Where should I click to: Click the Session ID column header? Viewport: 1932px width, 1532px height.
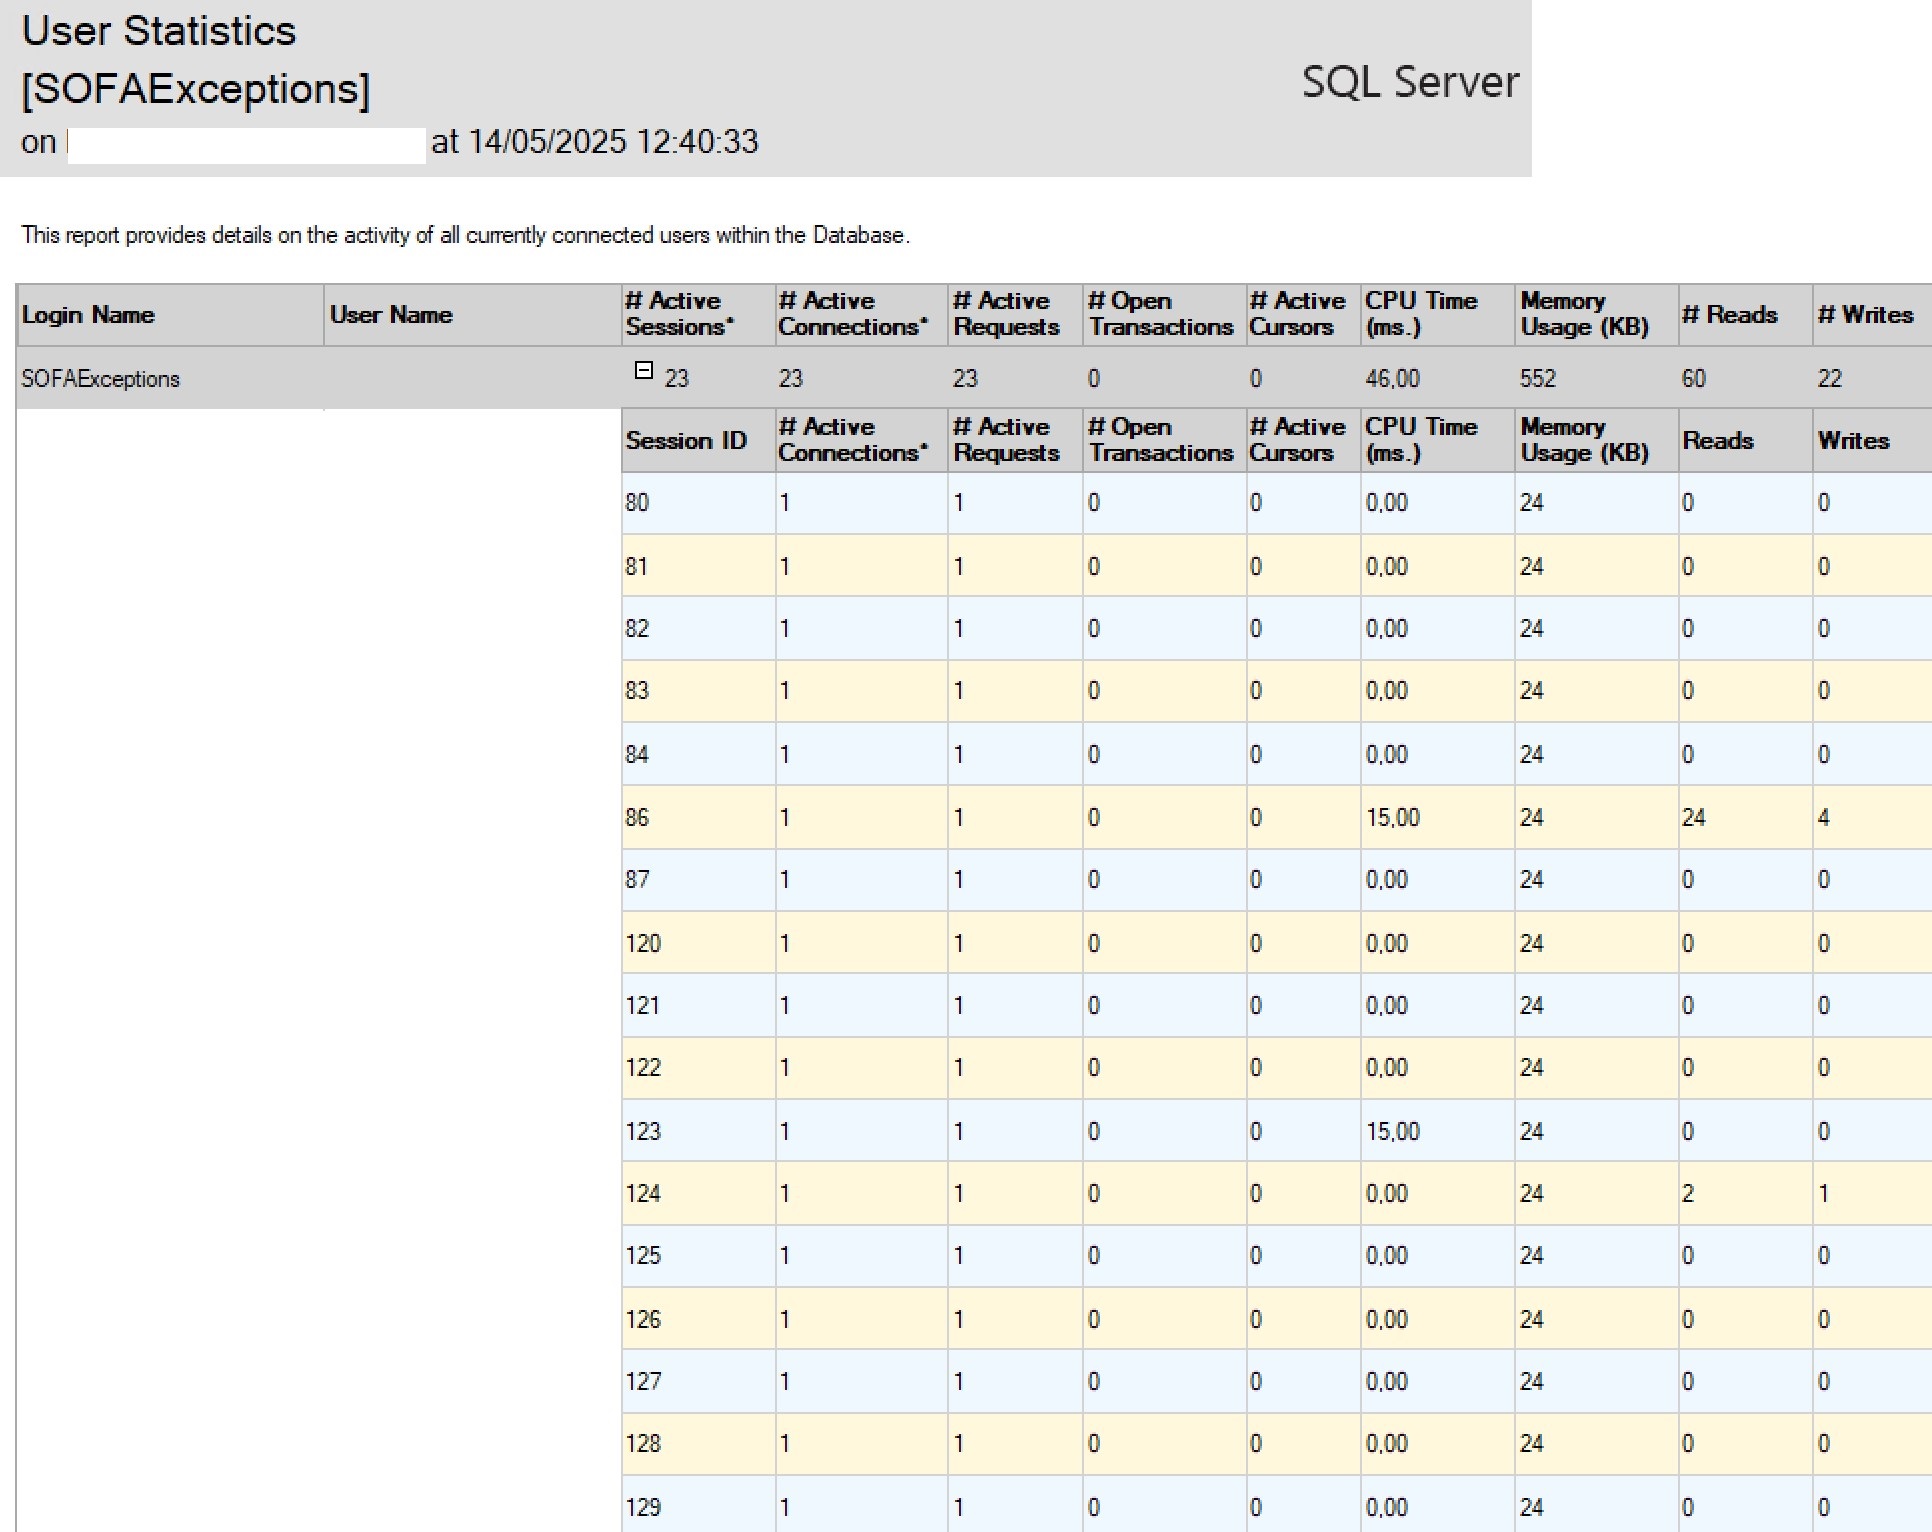pyautogui.click(x=686, y=441)
